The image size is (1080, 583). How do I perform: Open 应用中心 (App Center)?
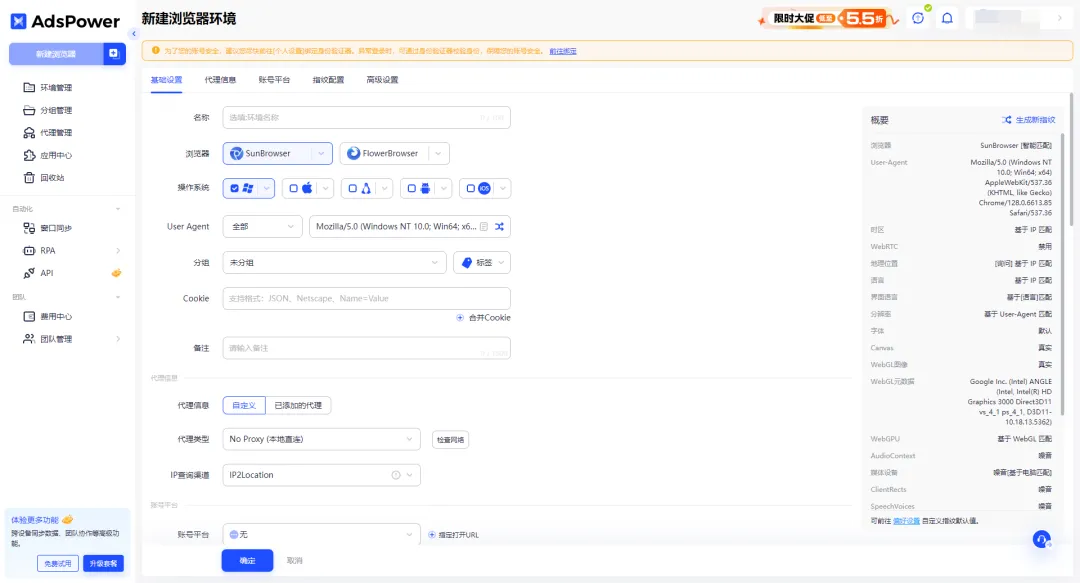pyautogui.click(x=48, y=155)
